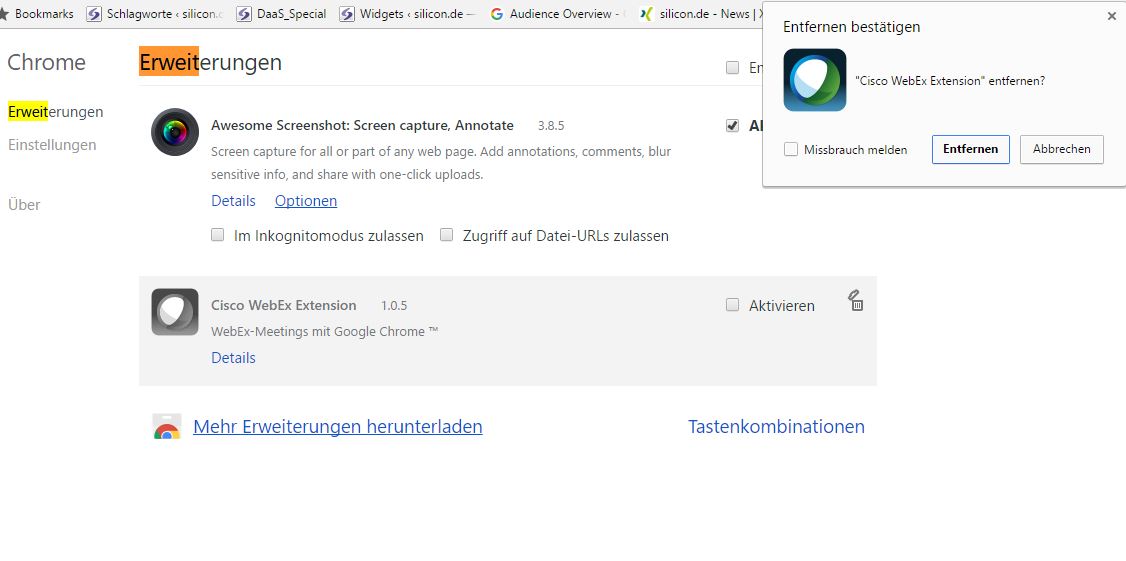The height and width of the screenshot is (561, 1126).
Task: Close the Entfernen bestätigen dialog with X
Action: click(x=1112, y=17)
